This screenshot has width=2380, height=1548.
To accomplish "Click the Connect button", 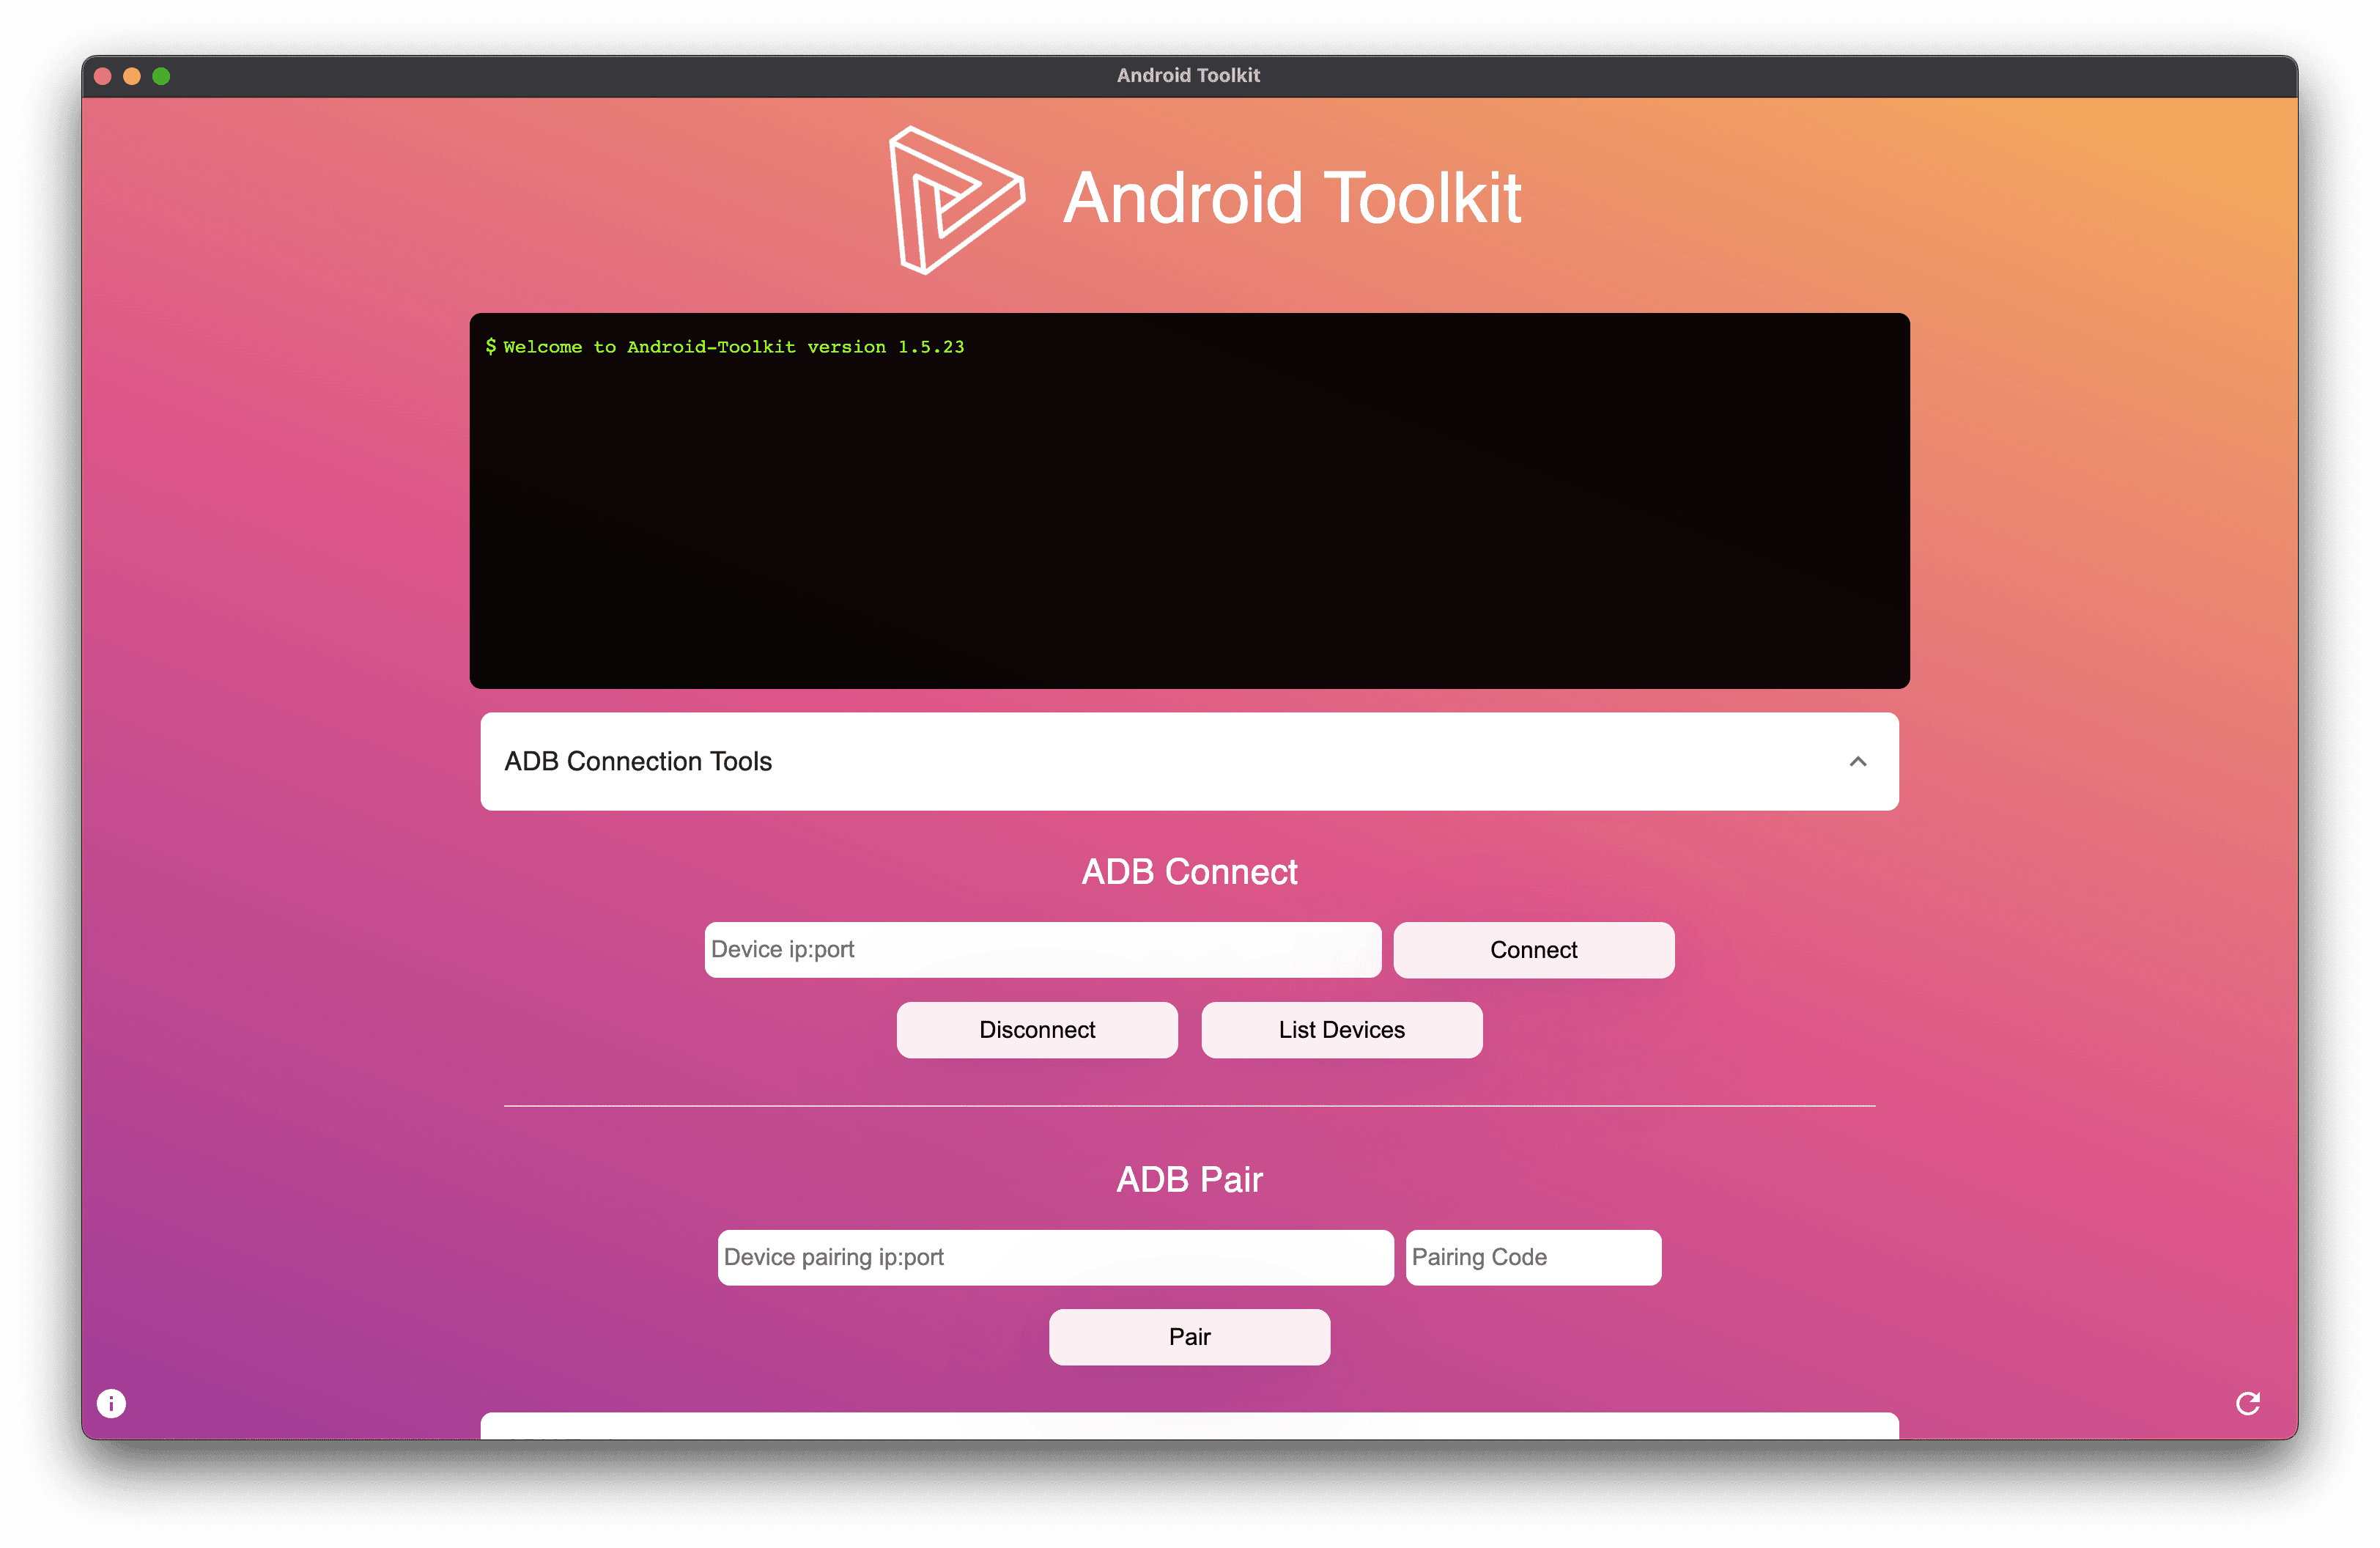I will pyautogui.click(x=1534, y=949).
